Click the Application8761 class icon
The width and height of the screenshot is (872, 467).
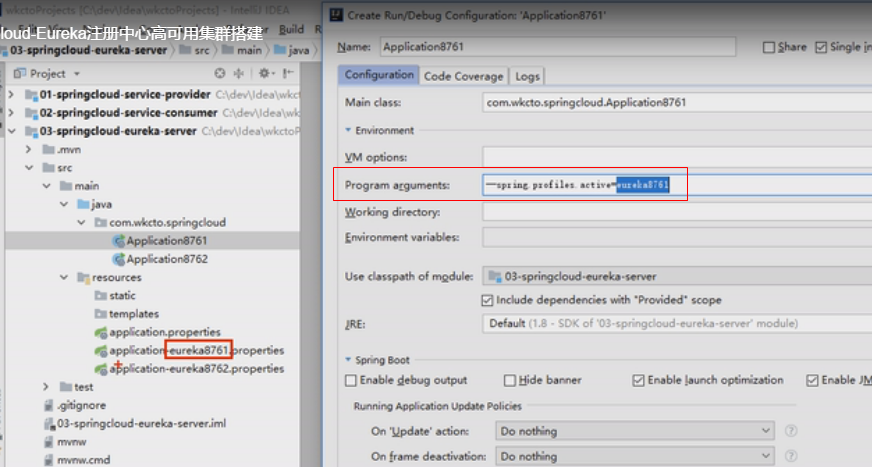(x=118, y=241)
